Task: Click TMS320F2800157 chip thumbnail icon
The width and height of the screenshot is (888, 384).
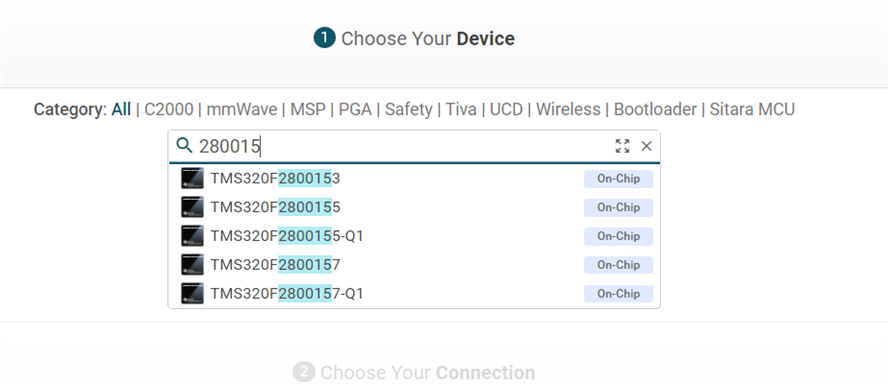Action: coord(193,264)
